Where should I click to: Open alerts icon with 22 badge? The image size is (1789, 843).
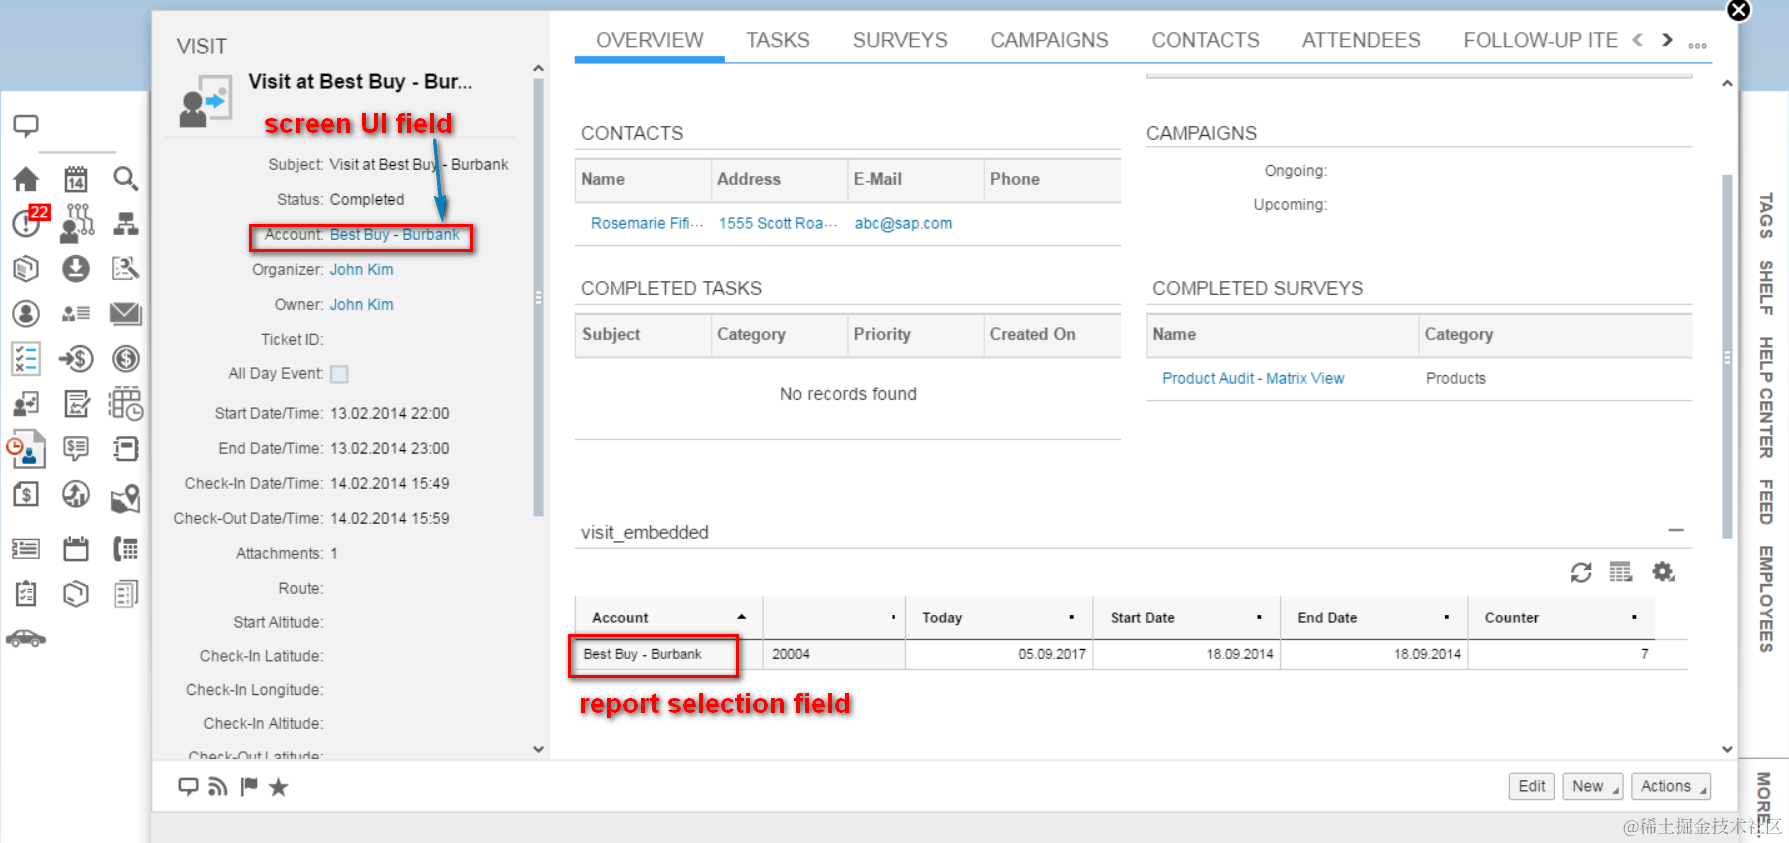[x=28, y=221]
